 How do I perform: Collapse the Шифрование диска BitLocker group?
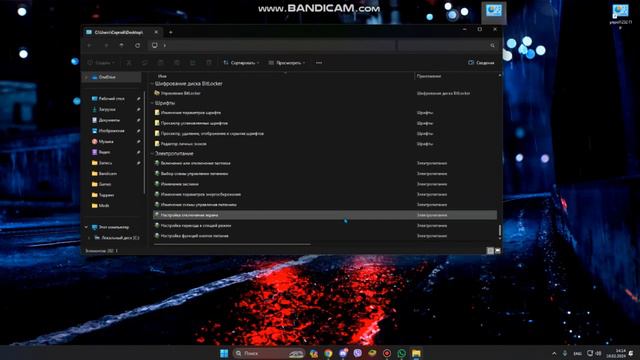pyautogui.click(x=152, y=84)
